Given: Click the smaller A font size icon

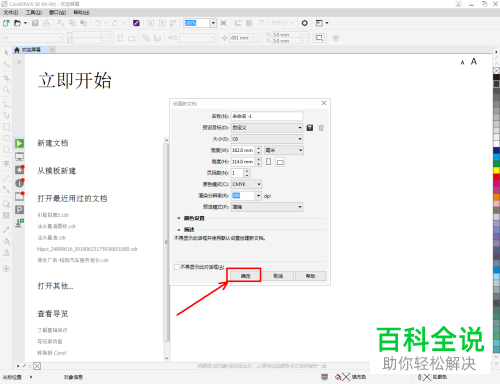Looking at the screenshot, I should (x=462, y=62).
